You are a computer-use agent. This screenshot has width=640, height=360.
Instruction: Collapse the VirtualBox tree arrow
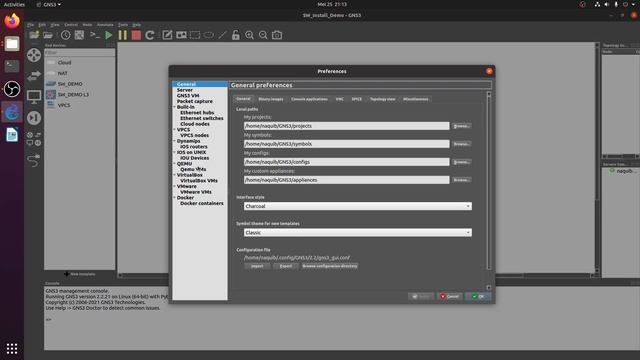coord(174,175)
